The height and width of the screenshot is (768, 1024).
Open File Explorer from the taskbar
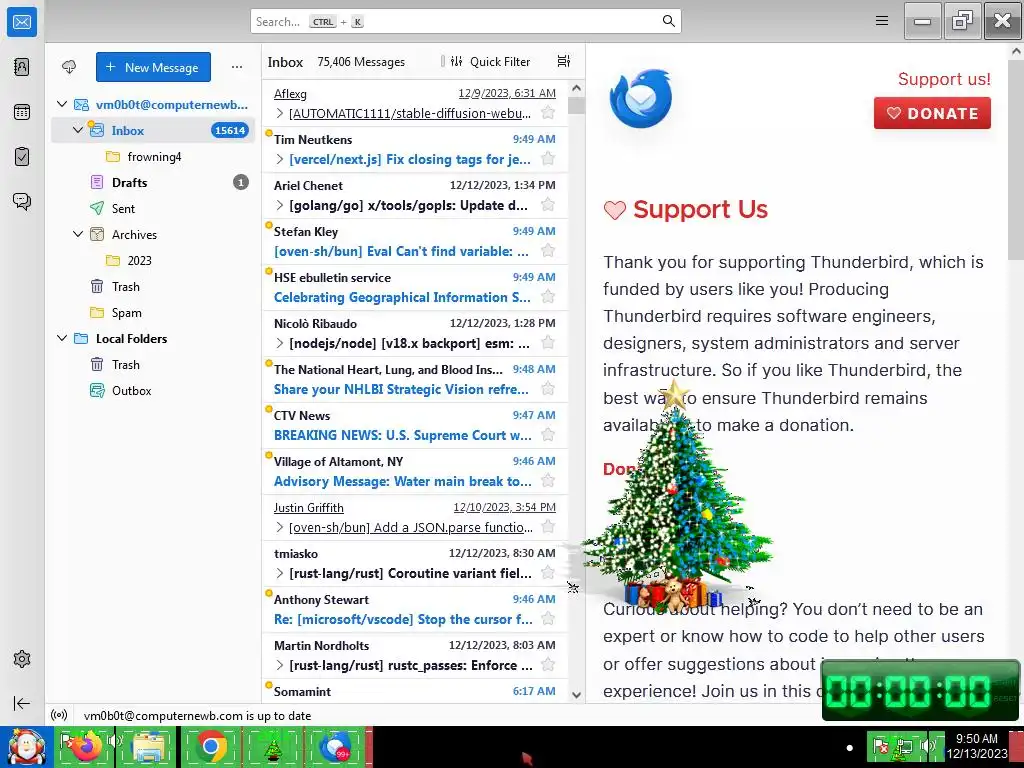(x=148, y=746)
